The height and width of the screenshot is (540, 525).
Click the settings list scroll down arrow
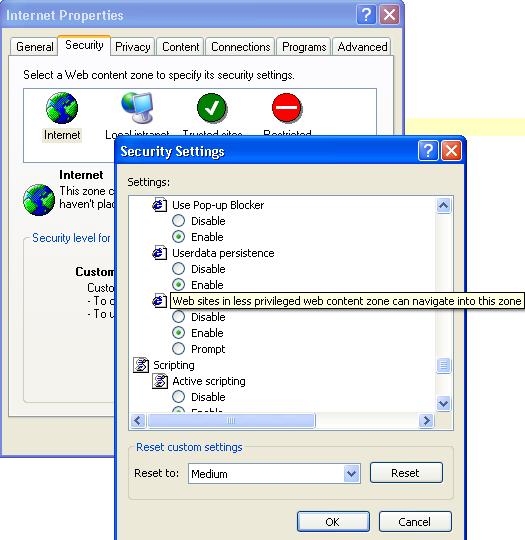[x=443, y=403]
